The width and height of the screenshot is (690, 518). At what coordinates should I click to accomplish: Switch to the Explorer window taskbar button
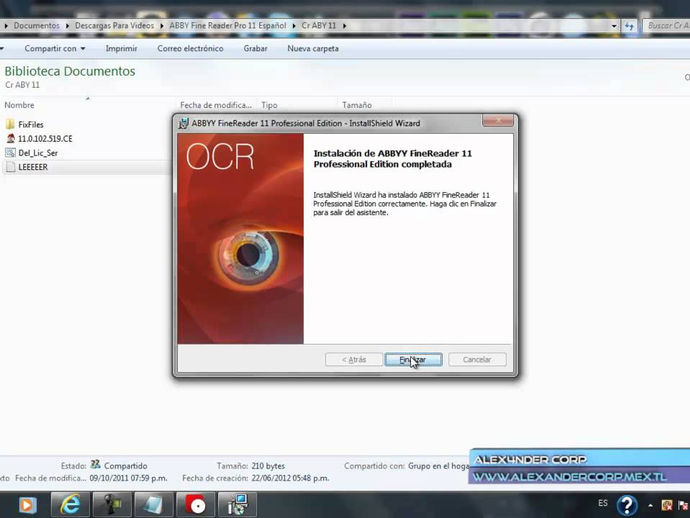[153, 504]
